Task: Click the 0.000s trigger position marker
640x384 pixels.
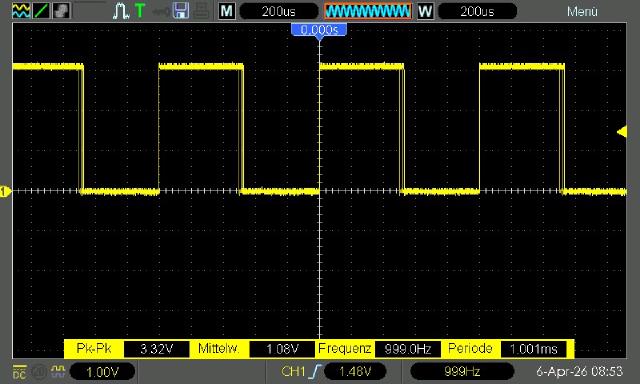Action: (319, 30)
